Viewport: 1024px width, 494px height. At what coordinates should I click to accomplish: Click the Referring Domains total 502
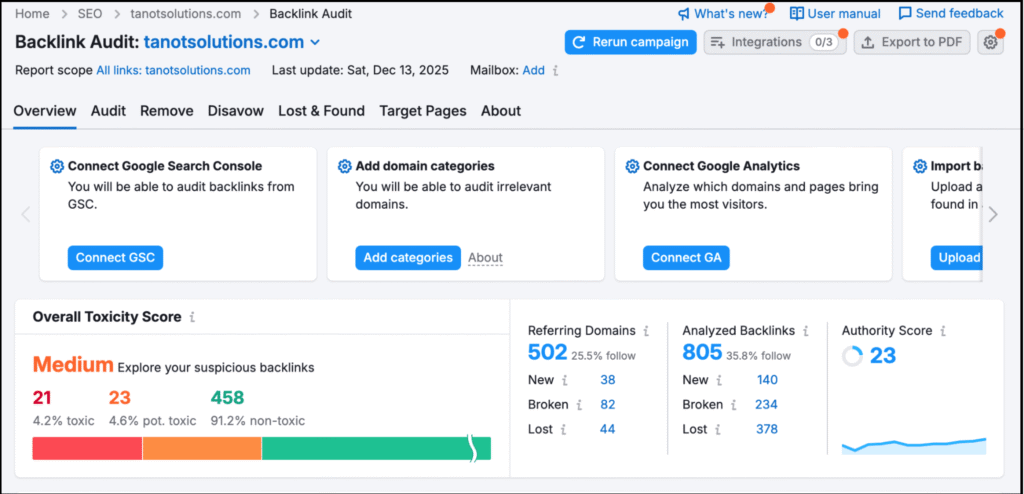[547, 353]
